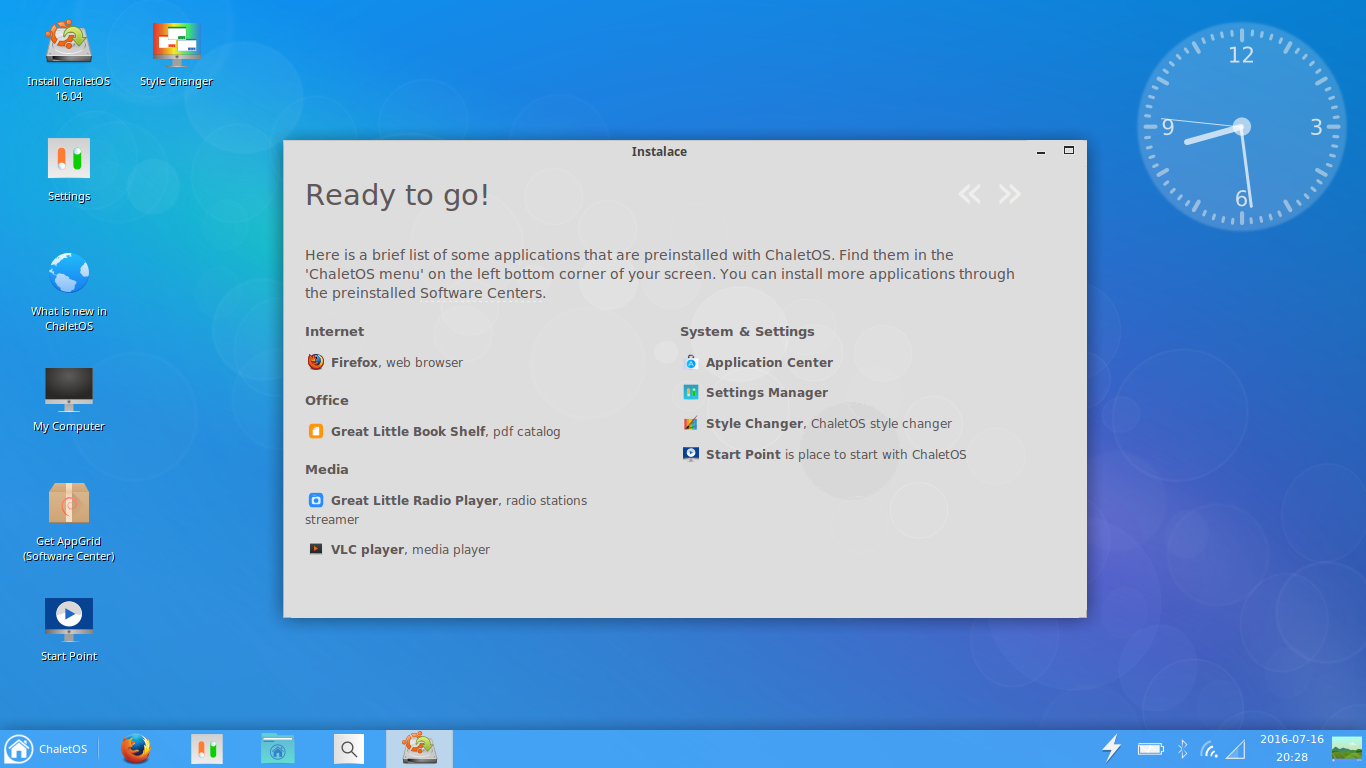The image size is (1366, 768).
Task: Click the analog clock desktop widget
Action: coord(1241,126)
